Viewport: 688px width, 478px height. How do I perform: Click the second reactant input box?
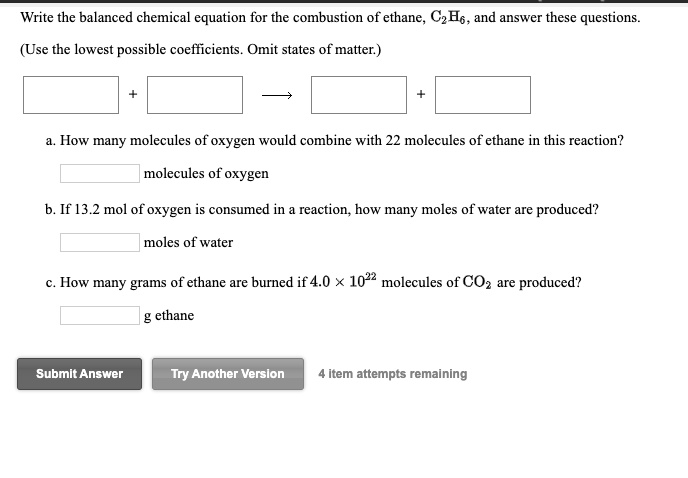[x=195, y=95]
